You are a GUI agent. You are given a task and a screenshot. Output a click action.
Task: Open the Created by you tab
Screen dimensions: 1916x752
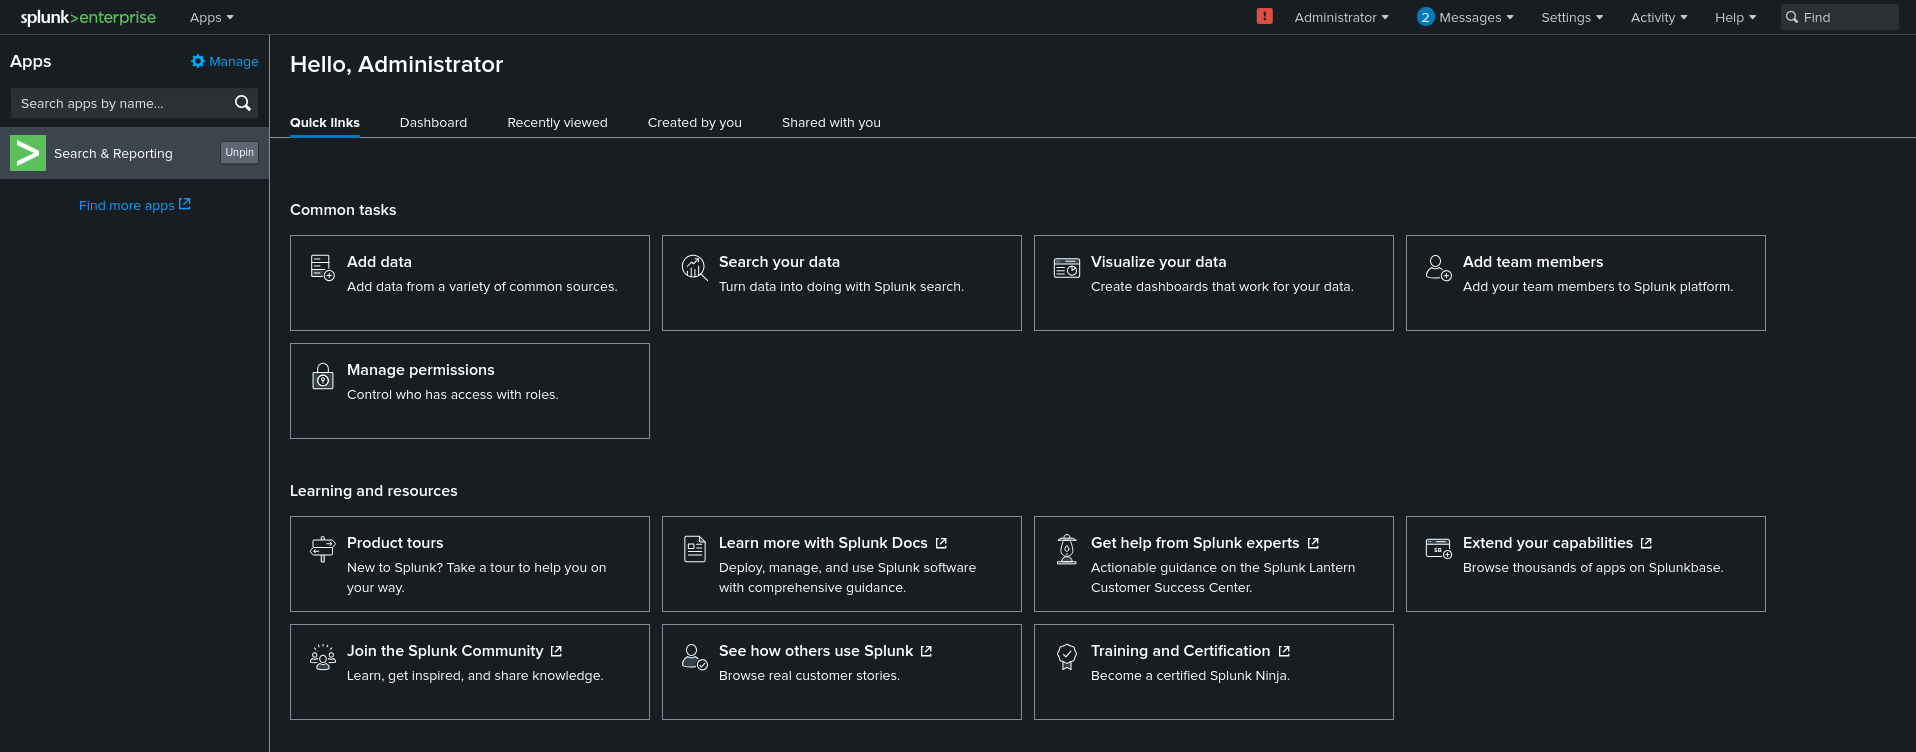point(695,122)
